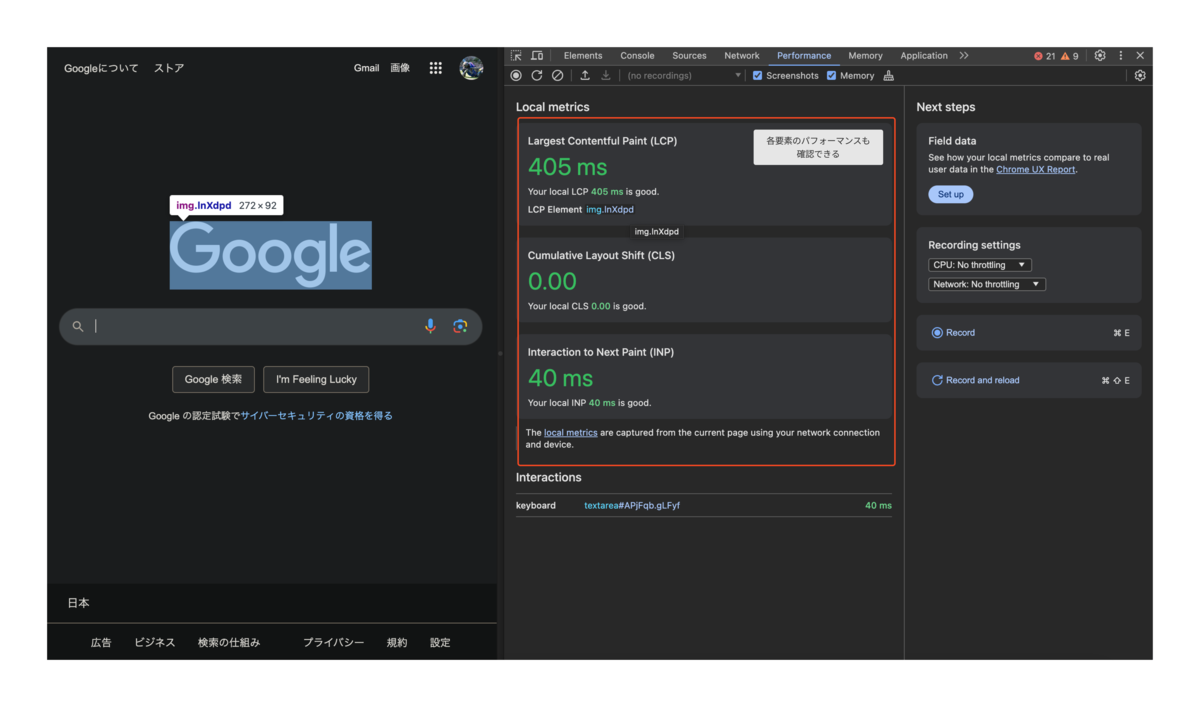Open the Gmail link
Viewport: 1200px width, 707px height.
[367, 68]
